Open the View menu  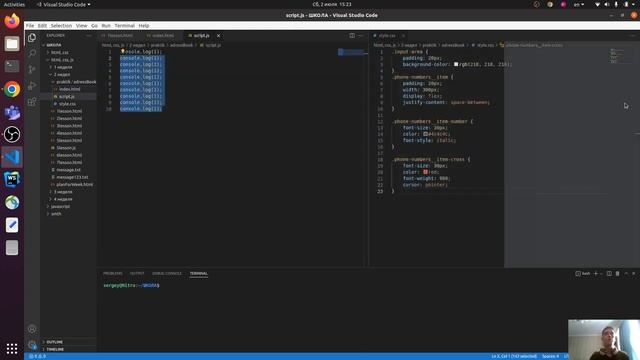pyautogui.click(x=82, y=25)
